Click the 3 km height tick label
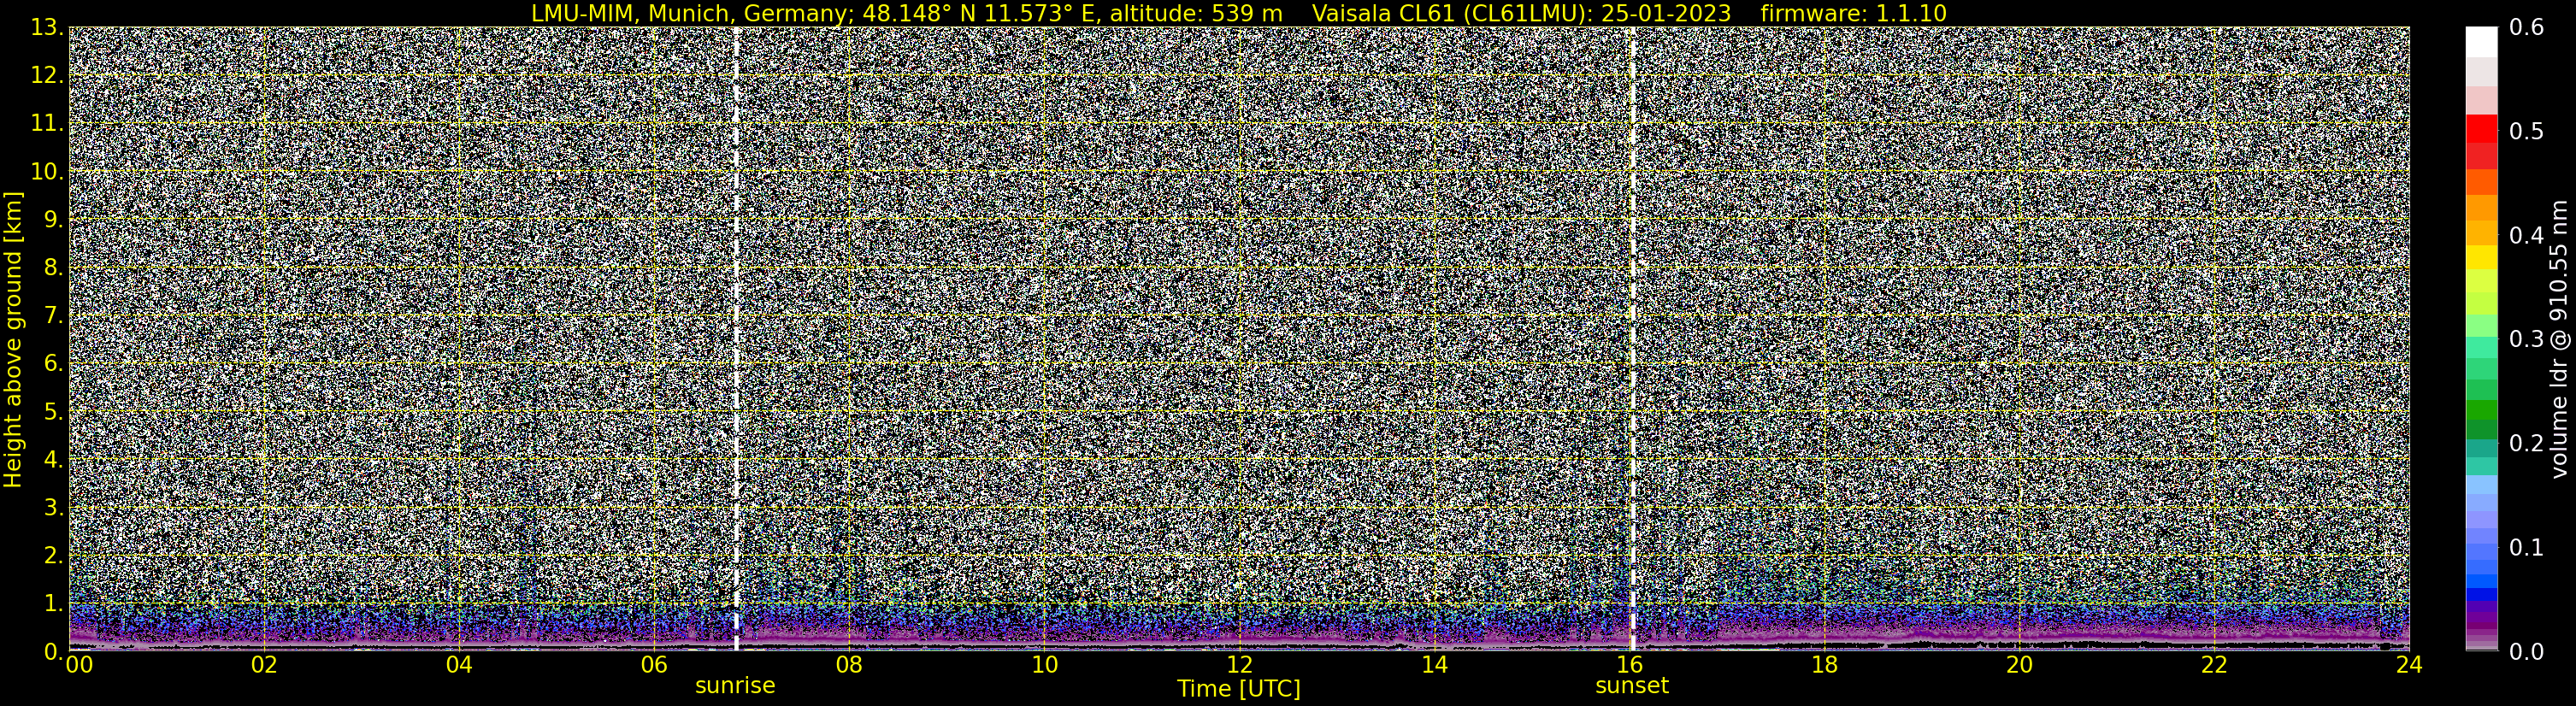2576x706 pixels. [x=54, y=508]
